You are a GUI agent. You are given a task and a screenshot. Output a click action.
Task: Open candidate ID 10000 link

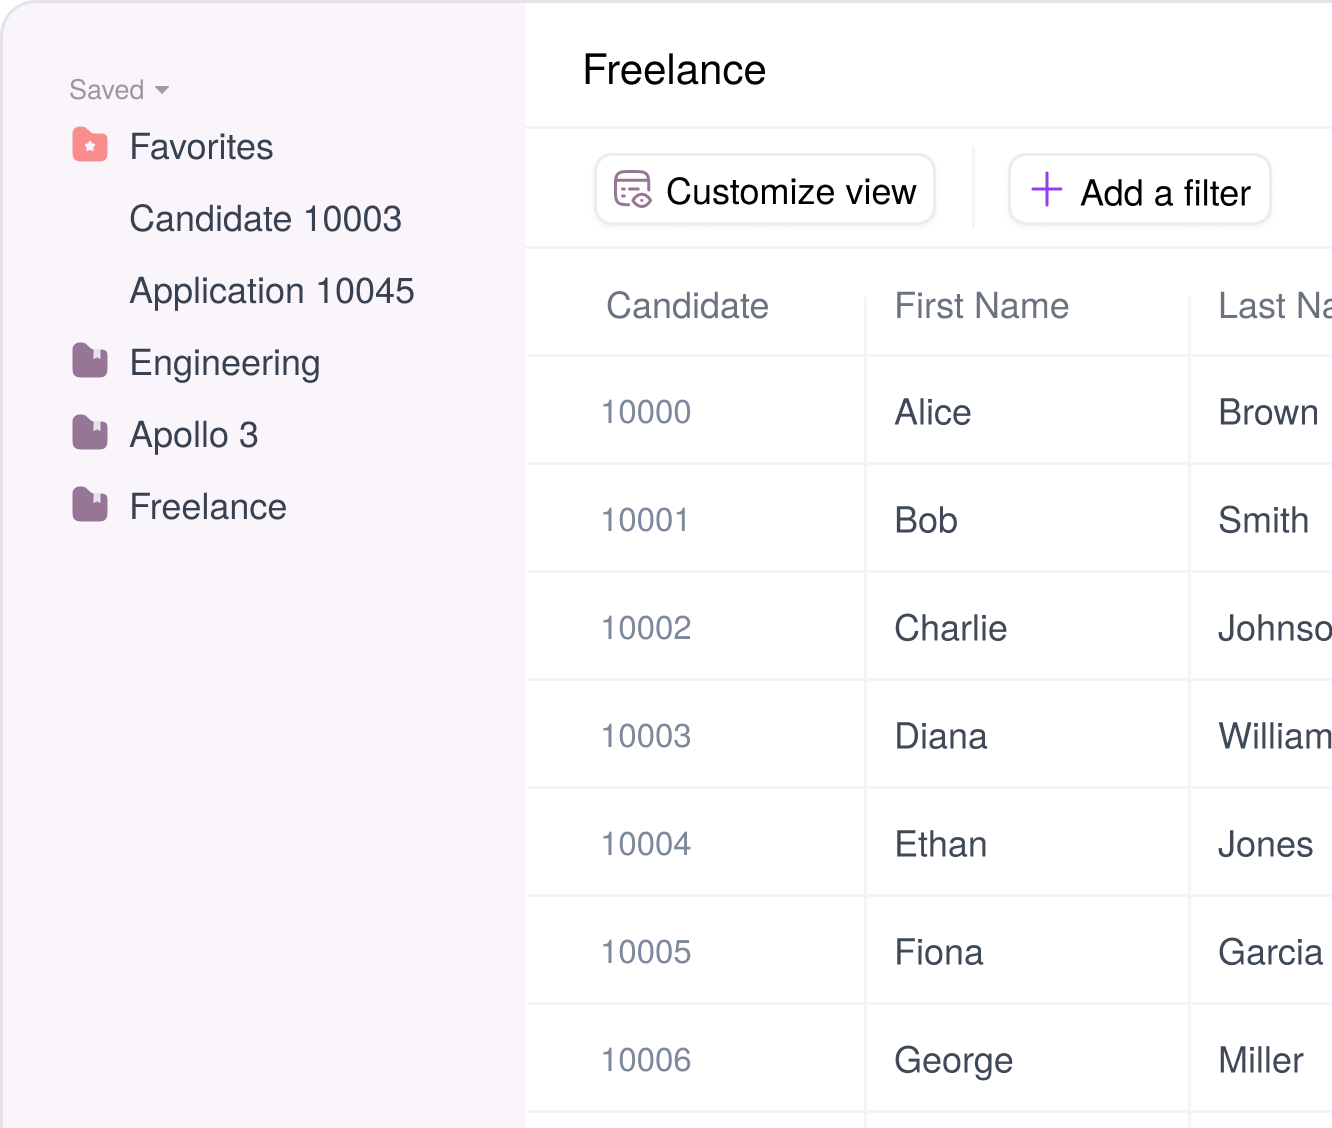tap(646, 412)
